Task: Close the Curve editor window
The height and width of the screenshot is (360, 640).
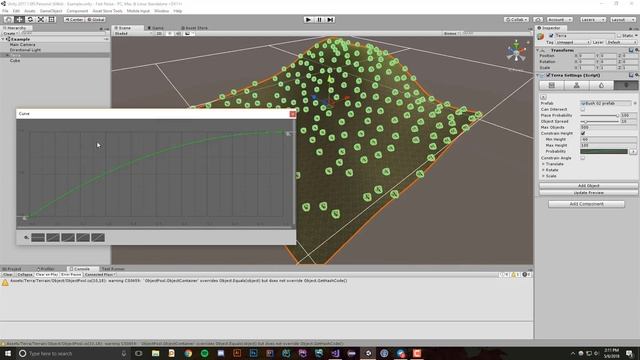Action: click(x=293, y=114)
